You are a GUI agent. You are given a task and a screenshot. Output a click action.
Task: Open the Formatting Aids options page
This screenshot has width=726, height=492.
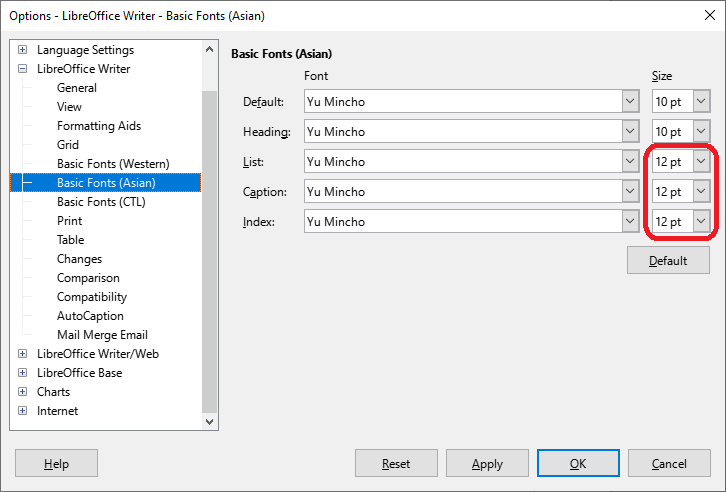coord(99,126)
